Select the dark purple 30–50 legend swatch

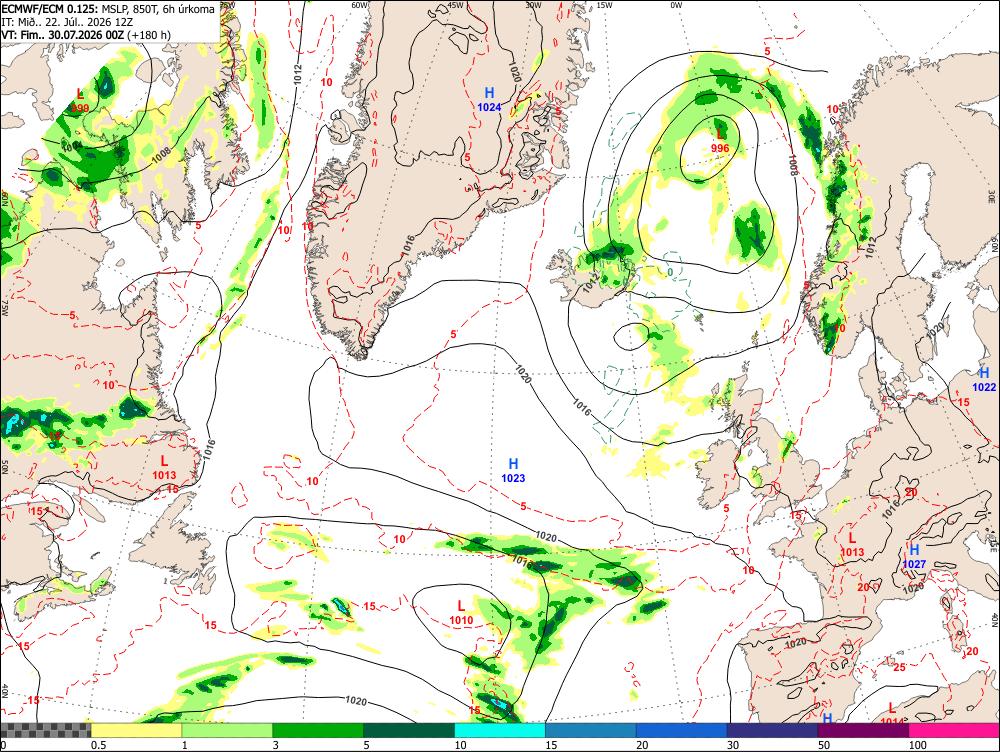(x=772, y=730)
